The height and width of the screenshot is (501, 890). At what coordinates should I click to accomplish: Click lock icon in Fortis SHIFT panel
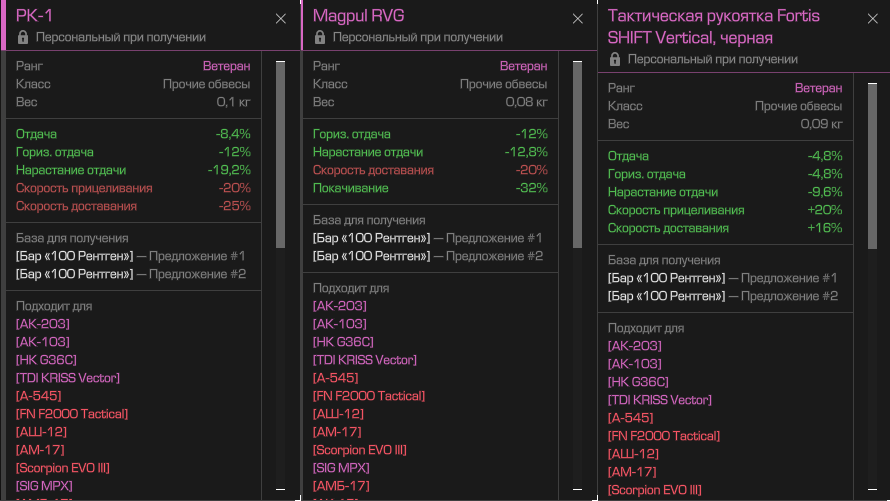615,59
